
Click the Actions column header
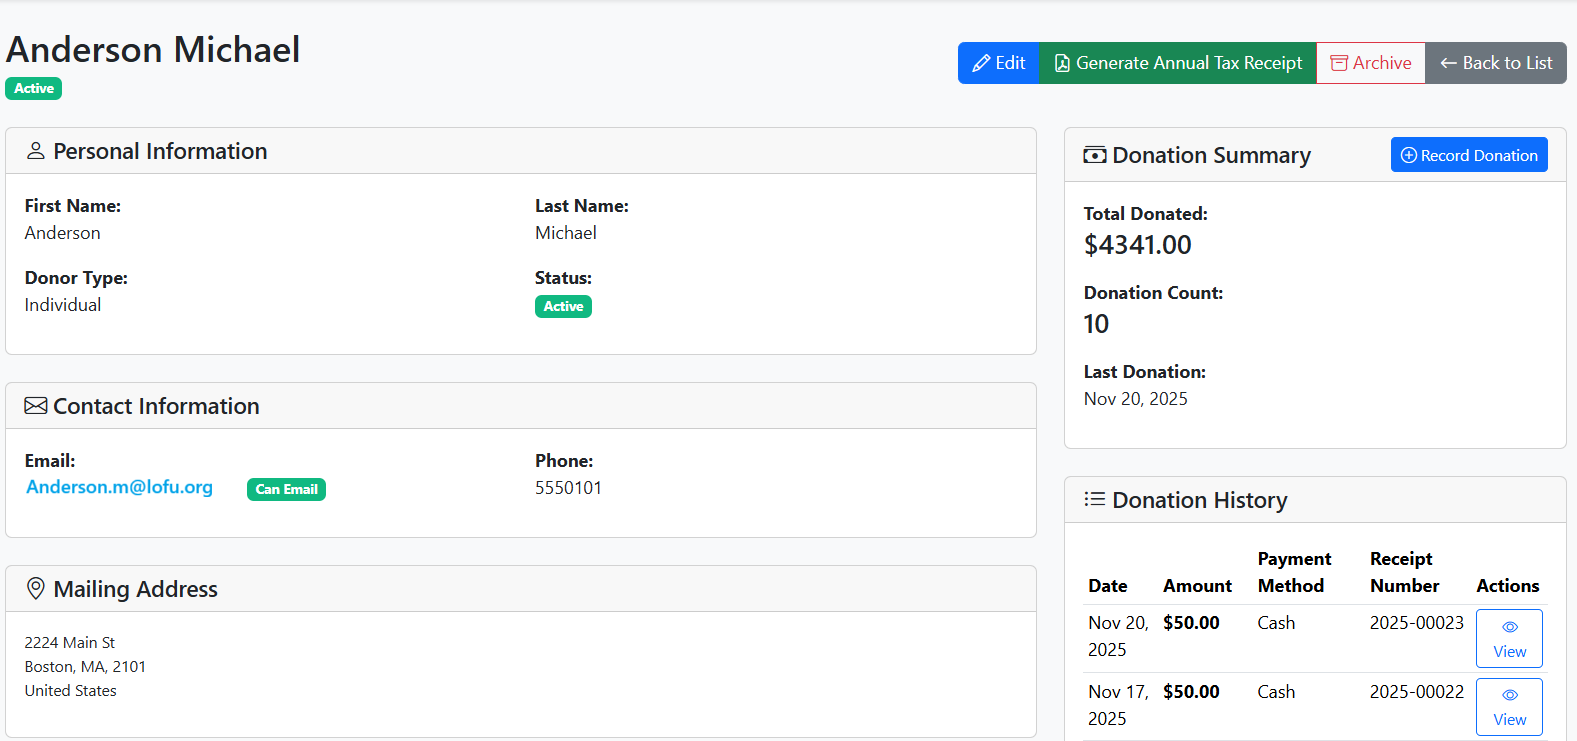(1508, 586)
